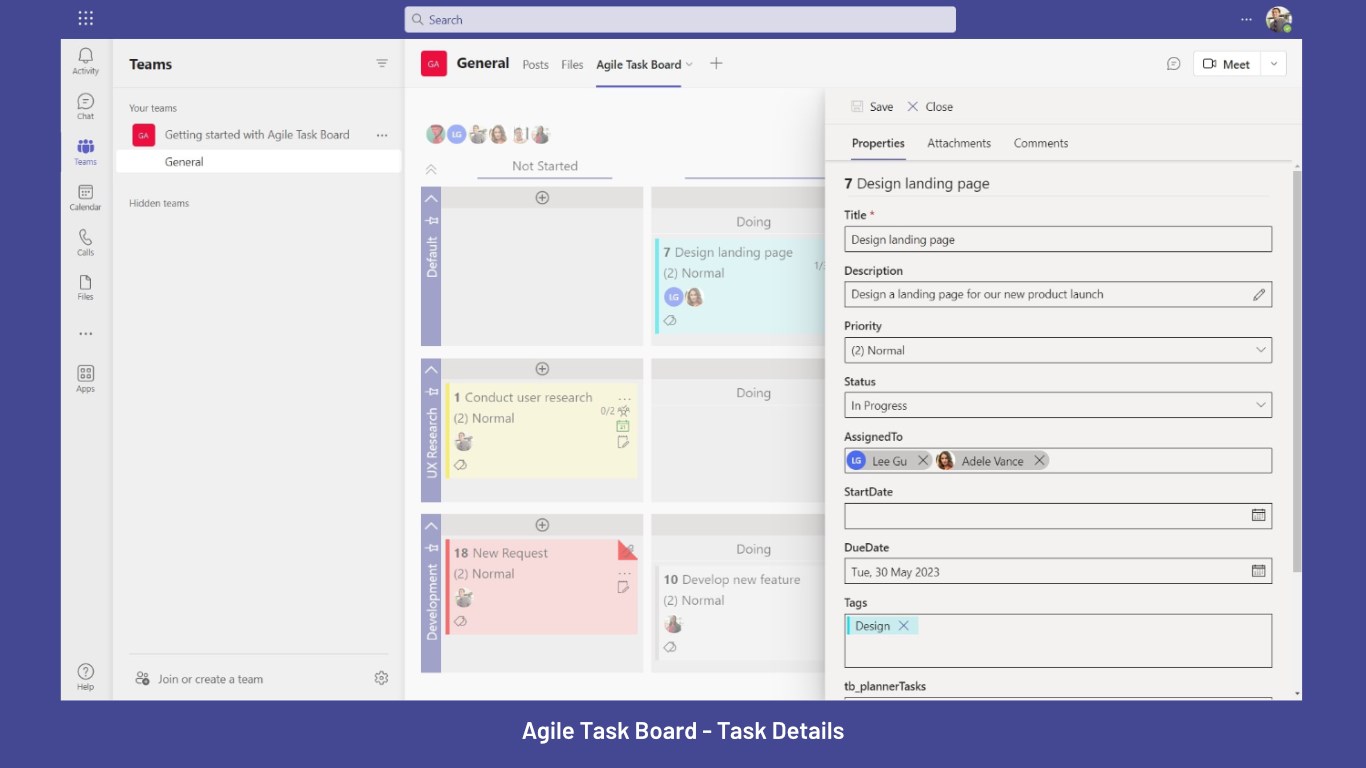Click Join or create a team
The width and height of the screenshot is (1366, 768).
pos(199,679)
